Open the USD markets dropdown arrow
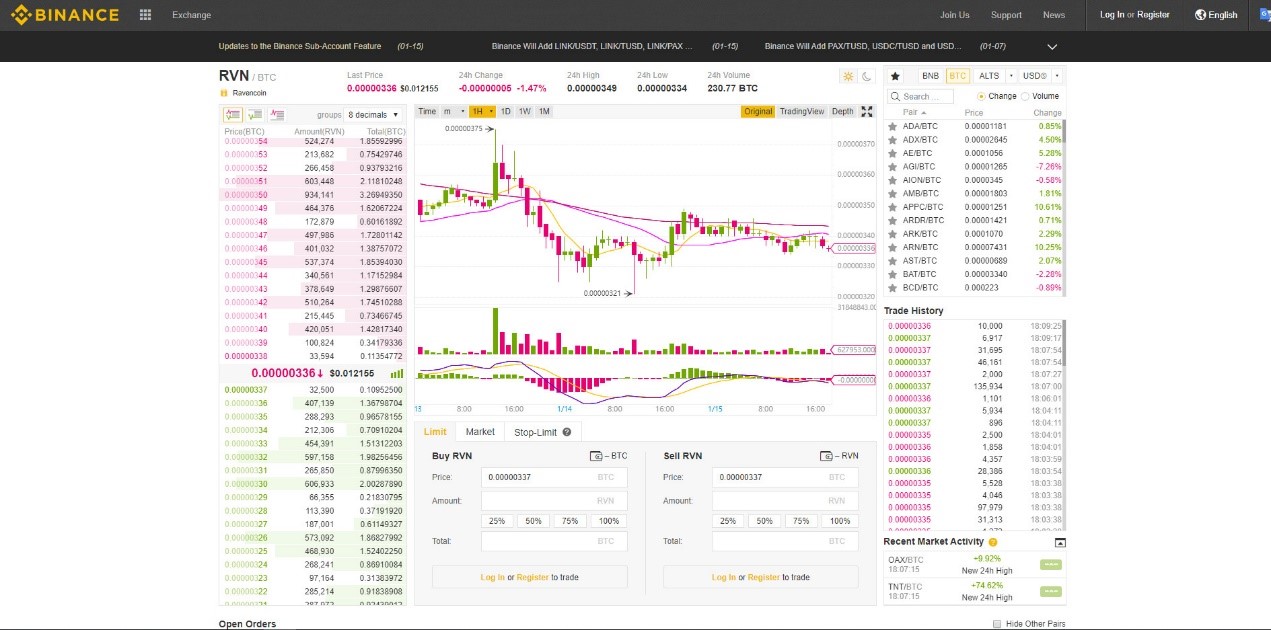Image resolution: width=1271 pixels, height=630 pixels. [1057, 76]
